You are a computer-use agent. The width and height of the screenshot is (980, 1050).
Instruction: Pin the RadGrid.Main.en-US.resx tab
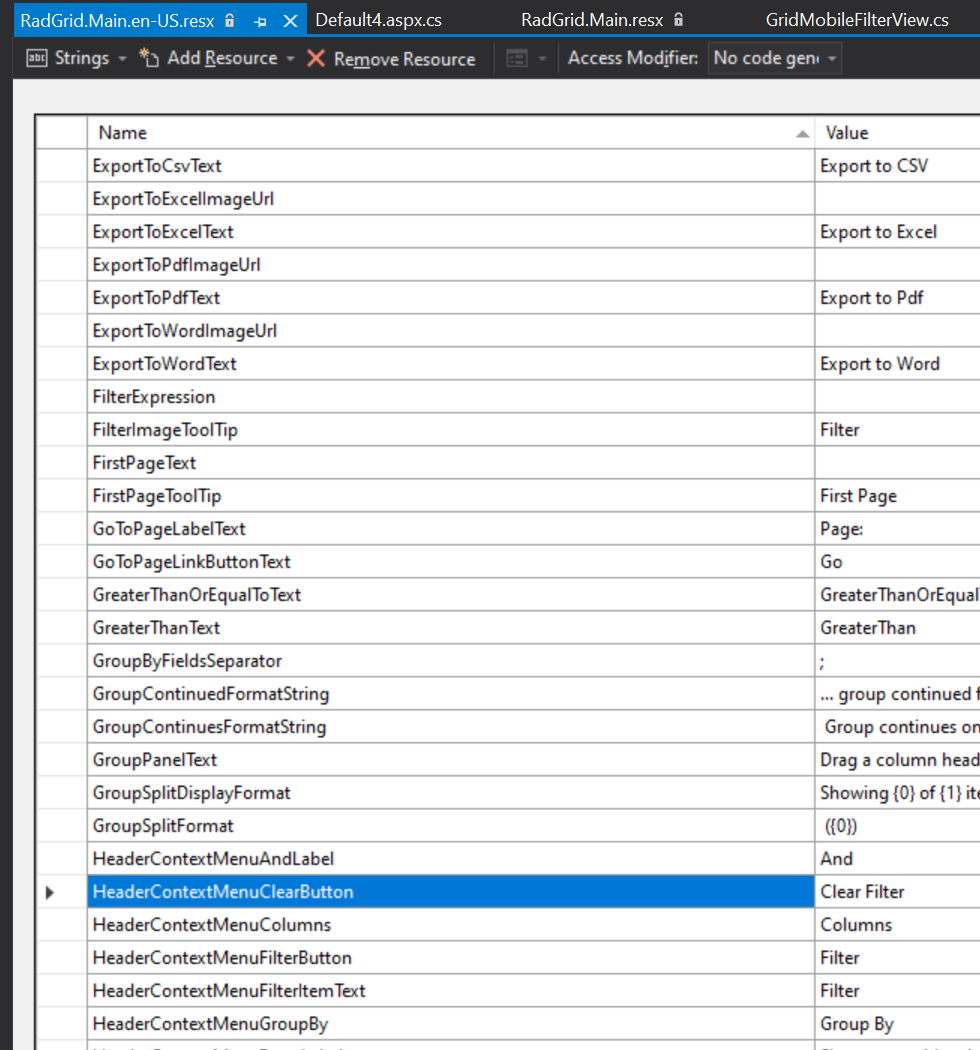[261, 21]
